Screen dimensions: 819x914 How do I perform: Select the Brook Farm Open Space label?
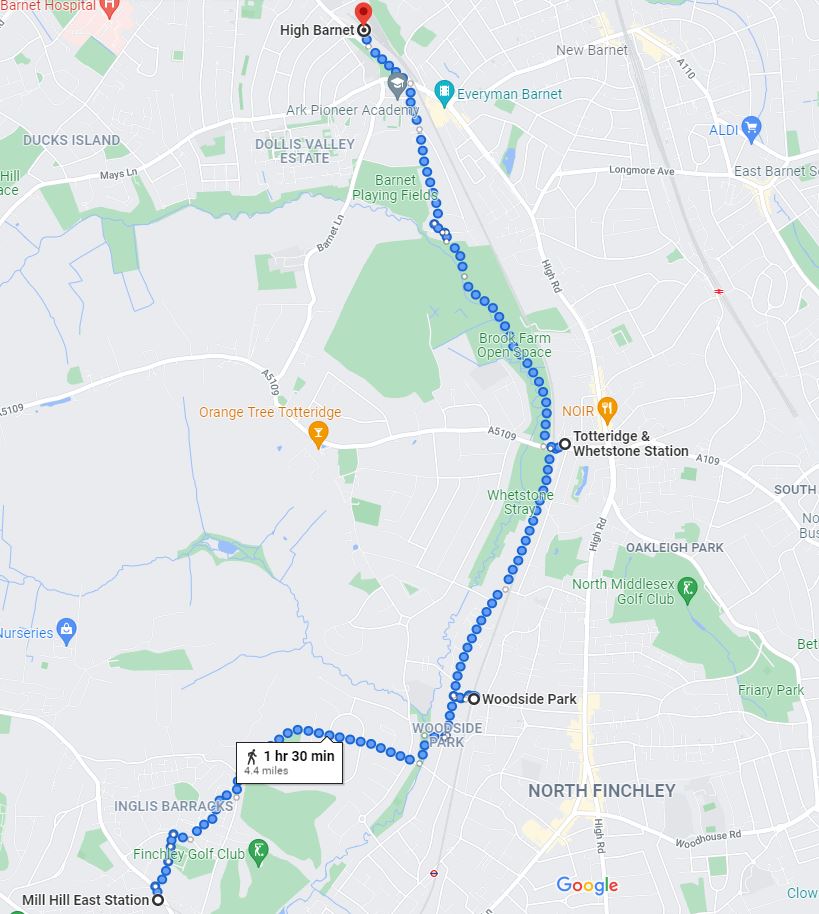(x=514, y=345)
